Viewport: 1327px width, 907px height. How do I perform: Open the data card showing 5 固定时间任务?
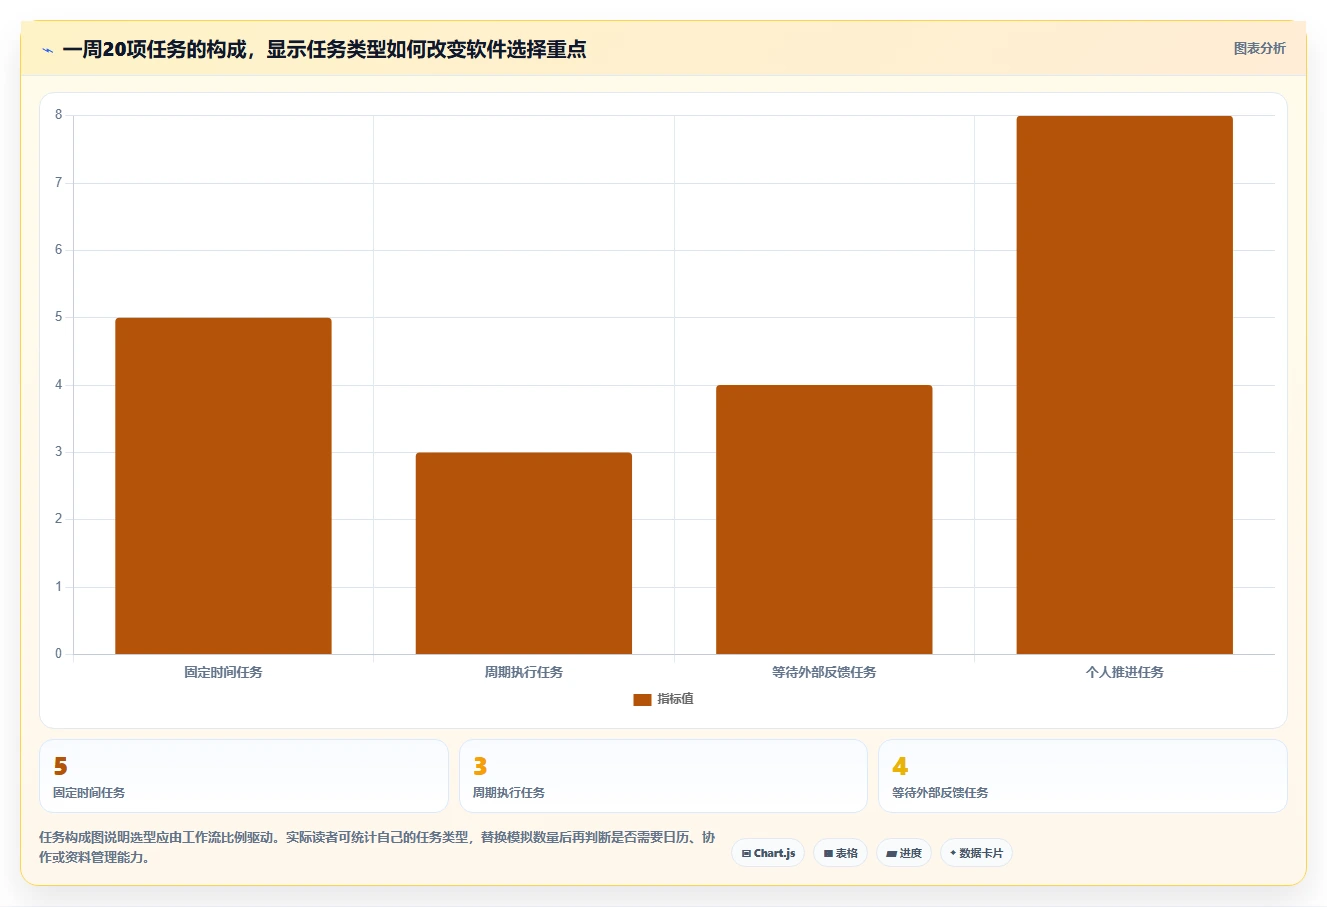[x=244, y=776]
